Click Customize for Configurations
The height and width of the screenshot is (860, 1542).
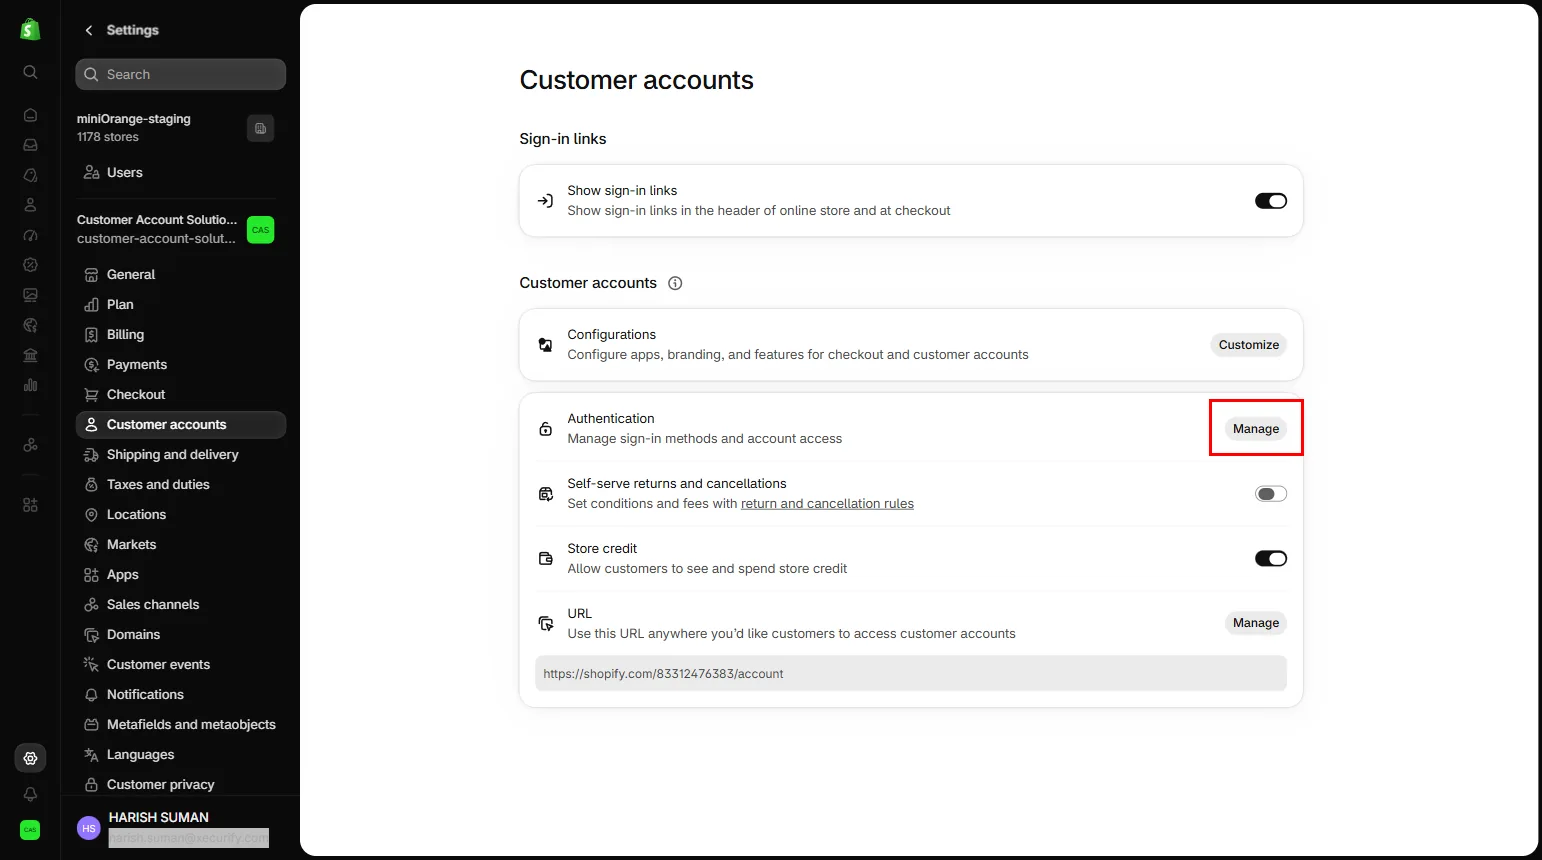[x=1248, y=345]
